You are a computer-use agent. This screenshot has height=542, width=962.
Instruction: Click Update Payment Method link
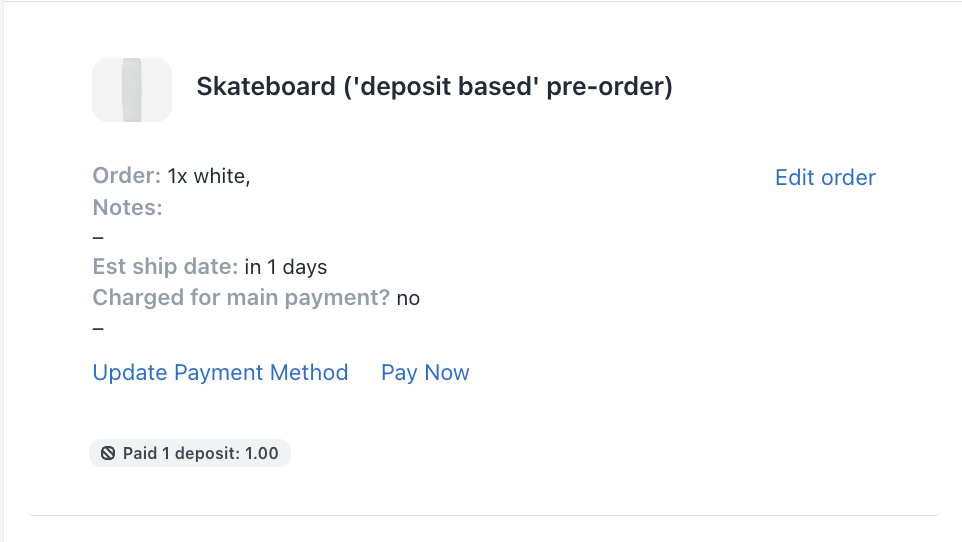click(220, 373)
